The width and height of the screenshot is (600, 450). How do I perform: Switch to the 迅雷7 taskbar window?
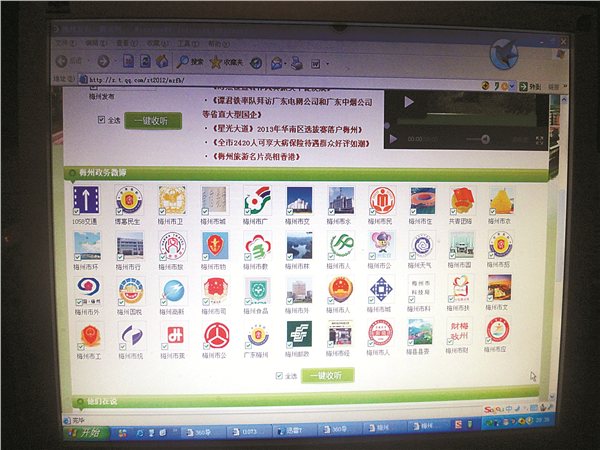tap(295, 431)
